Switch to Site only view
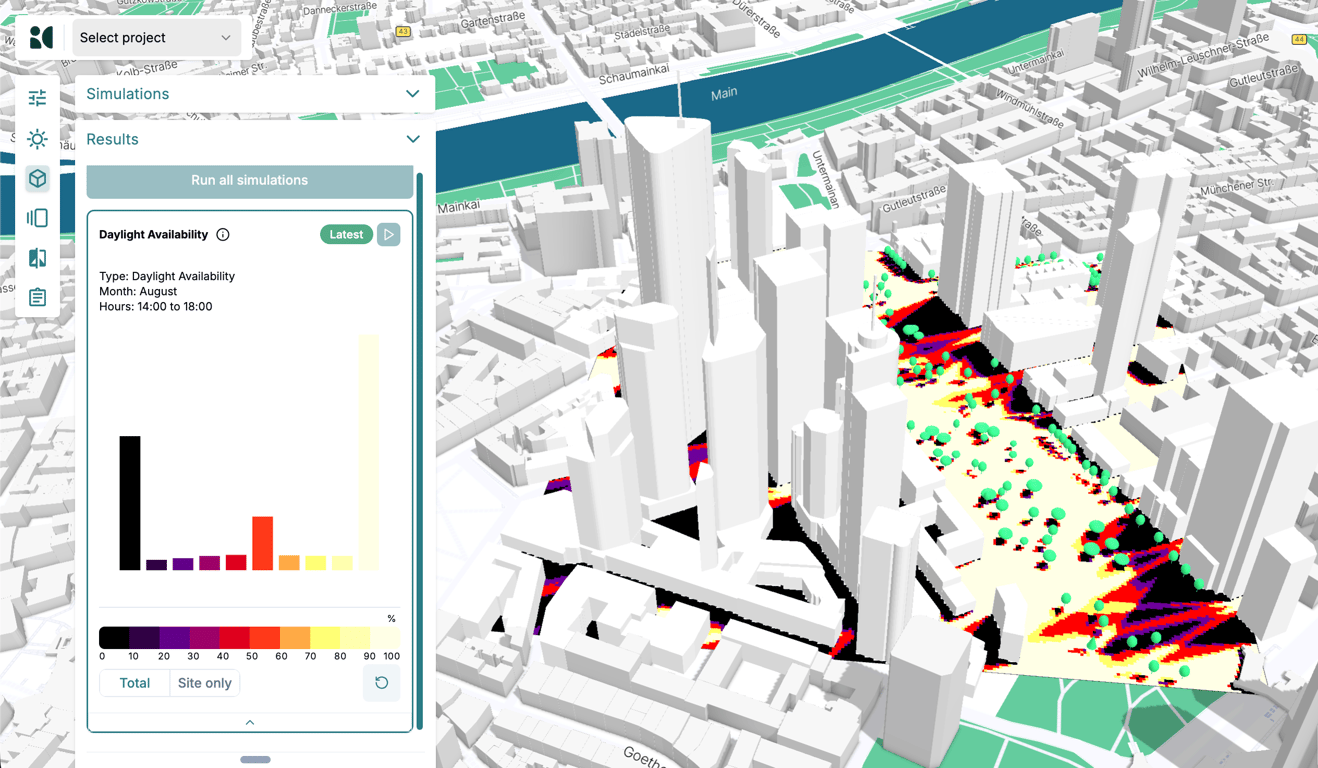 (x=205, y=683)
